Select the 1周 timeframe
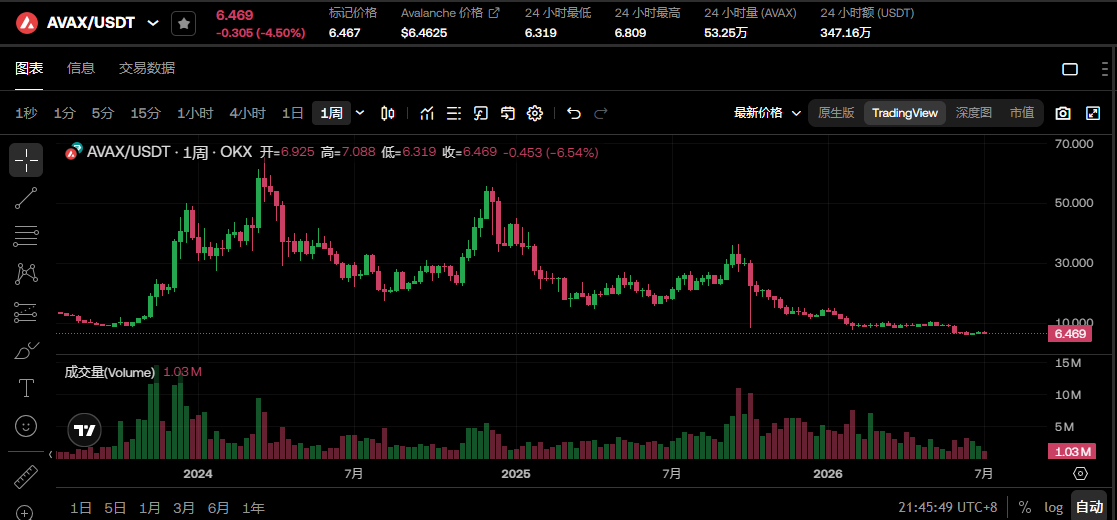Image resolution: width=1117 pixels, height=520 pixels. point(331,113)
